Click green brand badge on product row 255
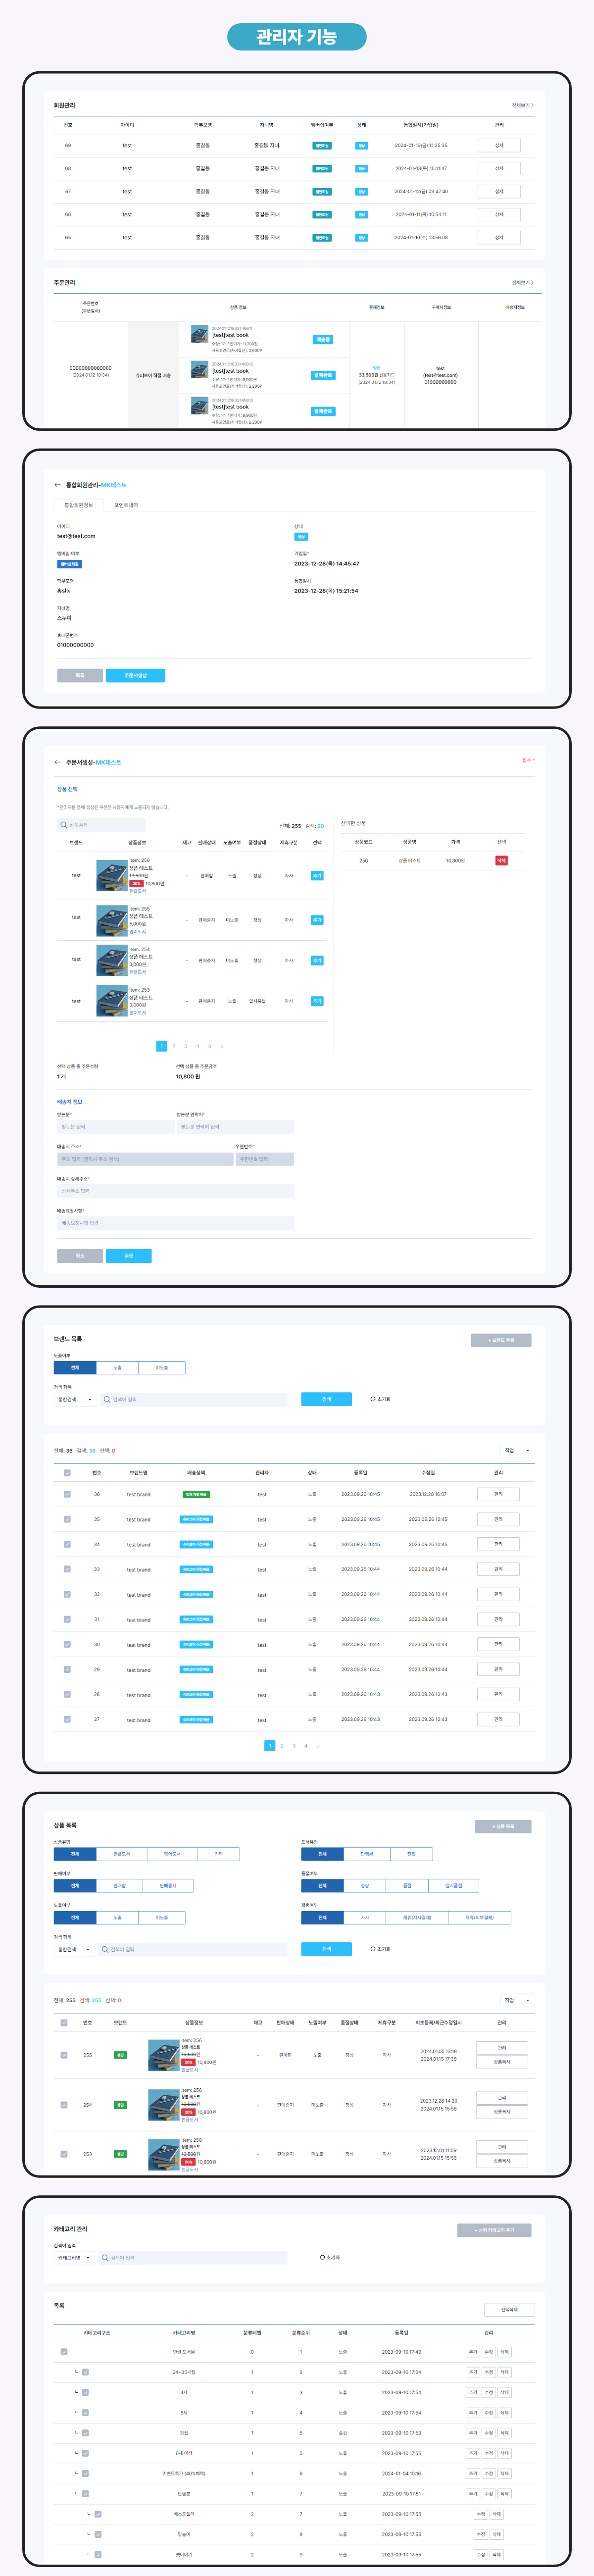The image size is (594, 2576). (120, 2055)
